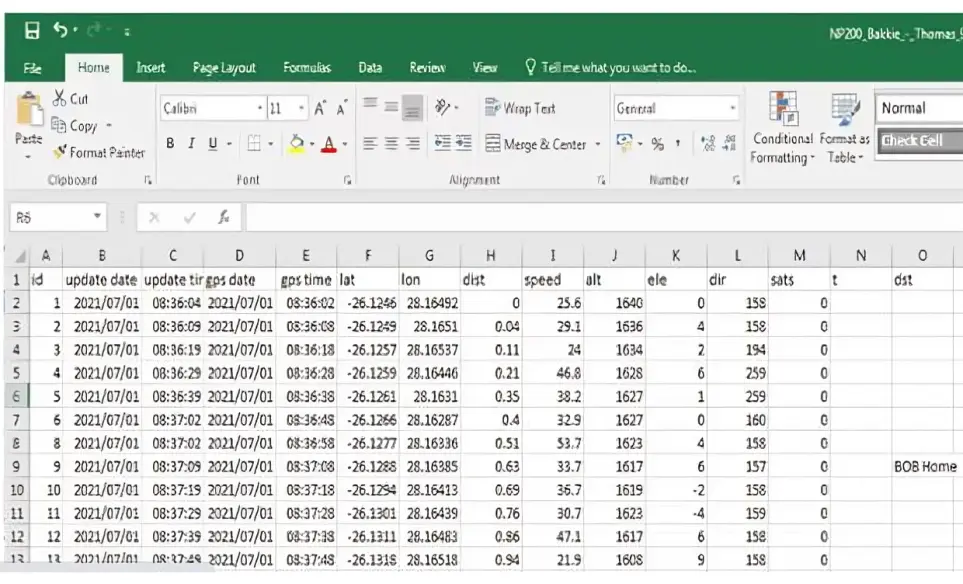
Task: Click the Increase Font Size icon
Action: [x=321, y=108]
